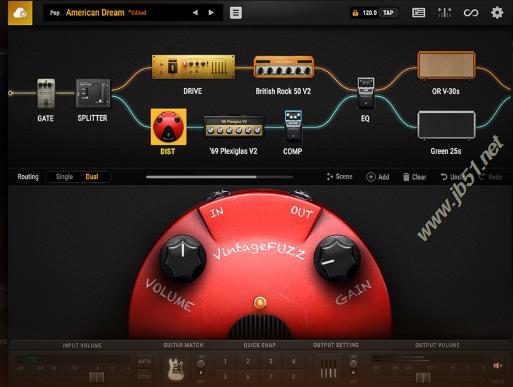Select the British Rock 50 V2 amp

pos(284,67)
